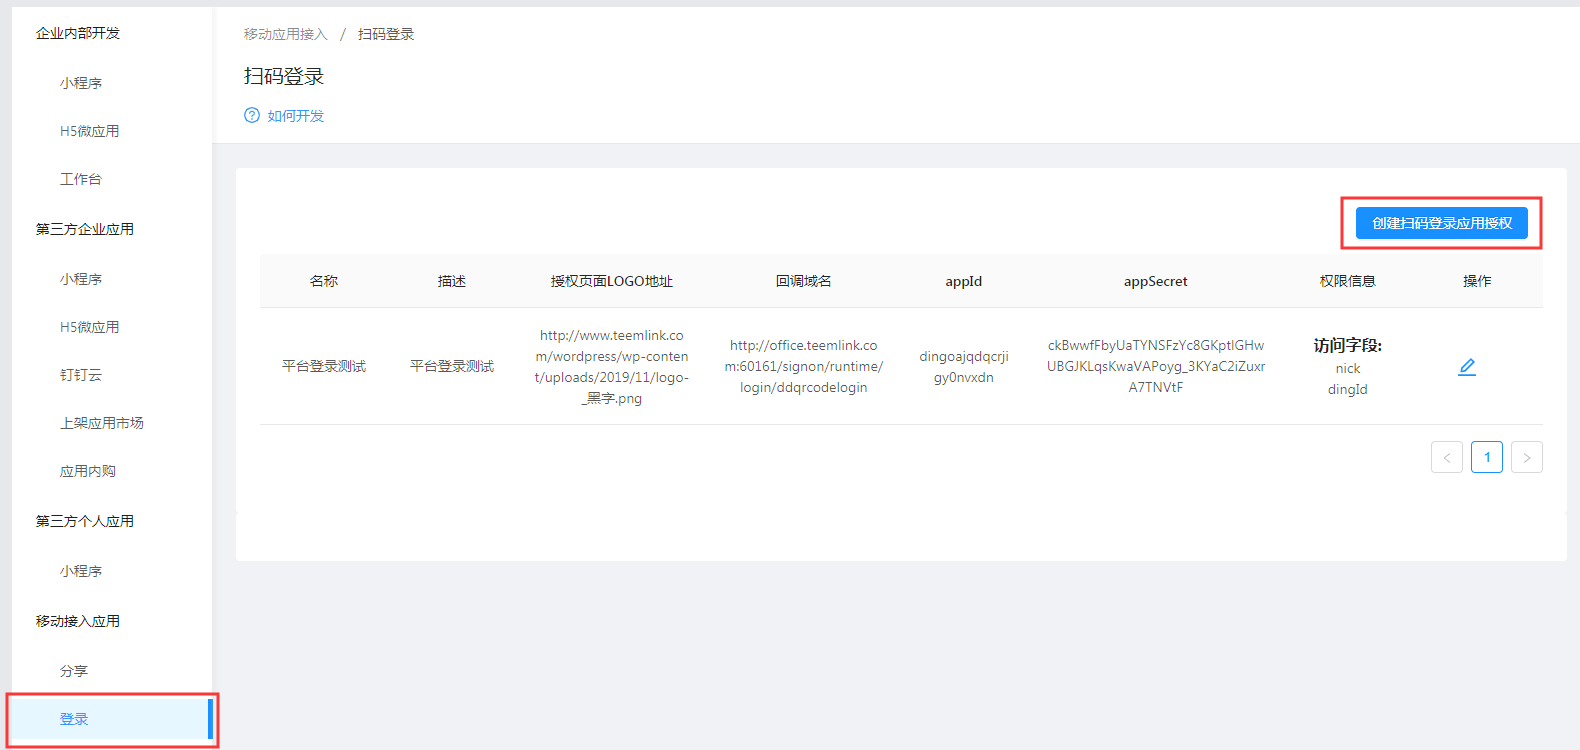Select 应用内购 in the sidebar

point(88,471)
